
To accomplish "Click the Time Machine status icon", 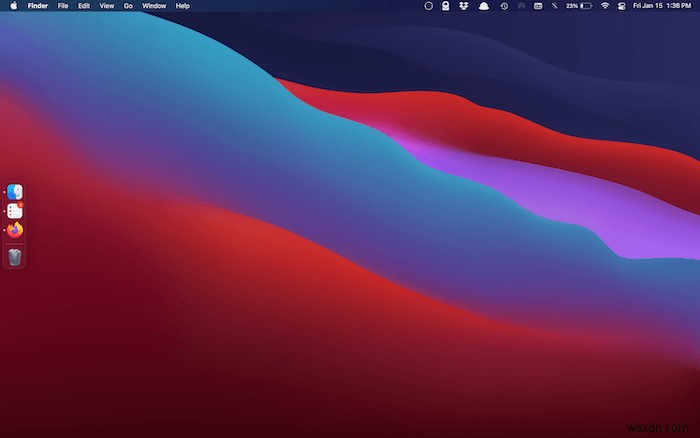I will (504, 6).
